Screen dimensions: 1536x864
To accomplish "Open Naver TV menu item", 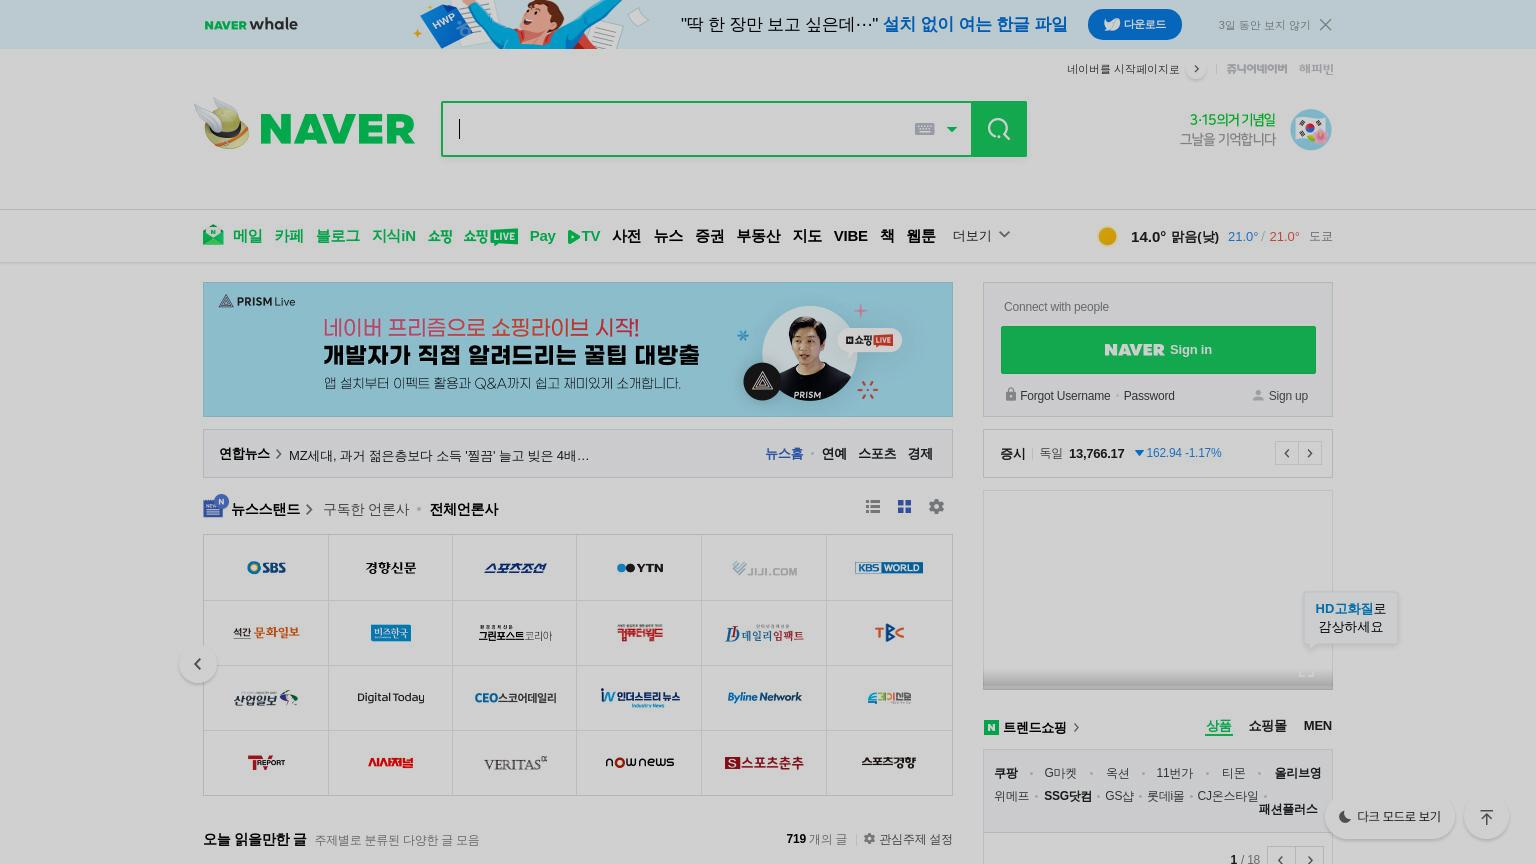I will tap(584, 236).
